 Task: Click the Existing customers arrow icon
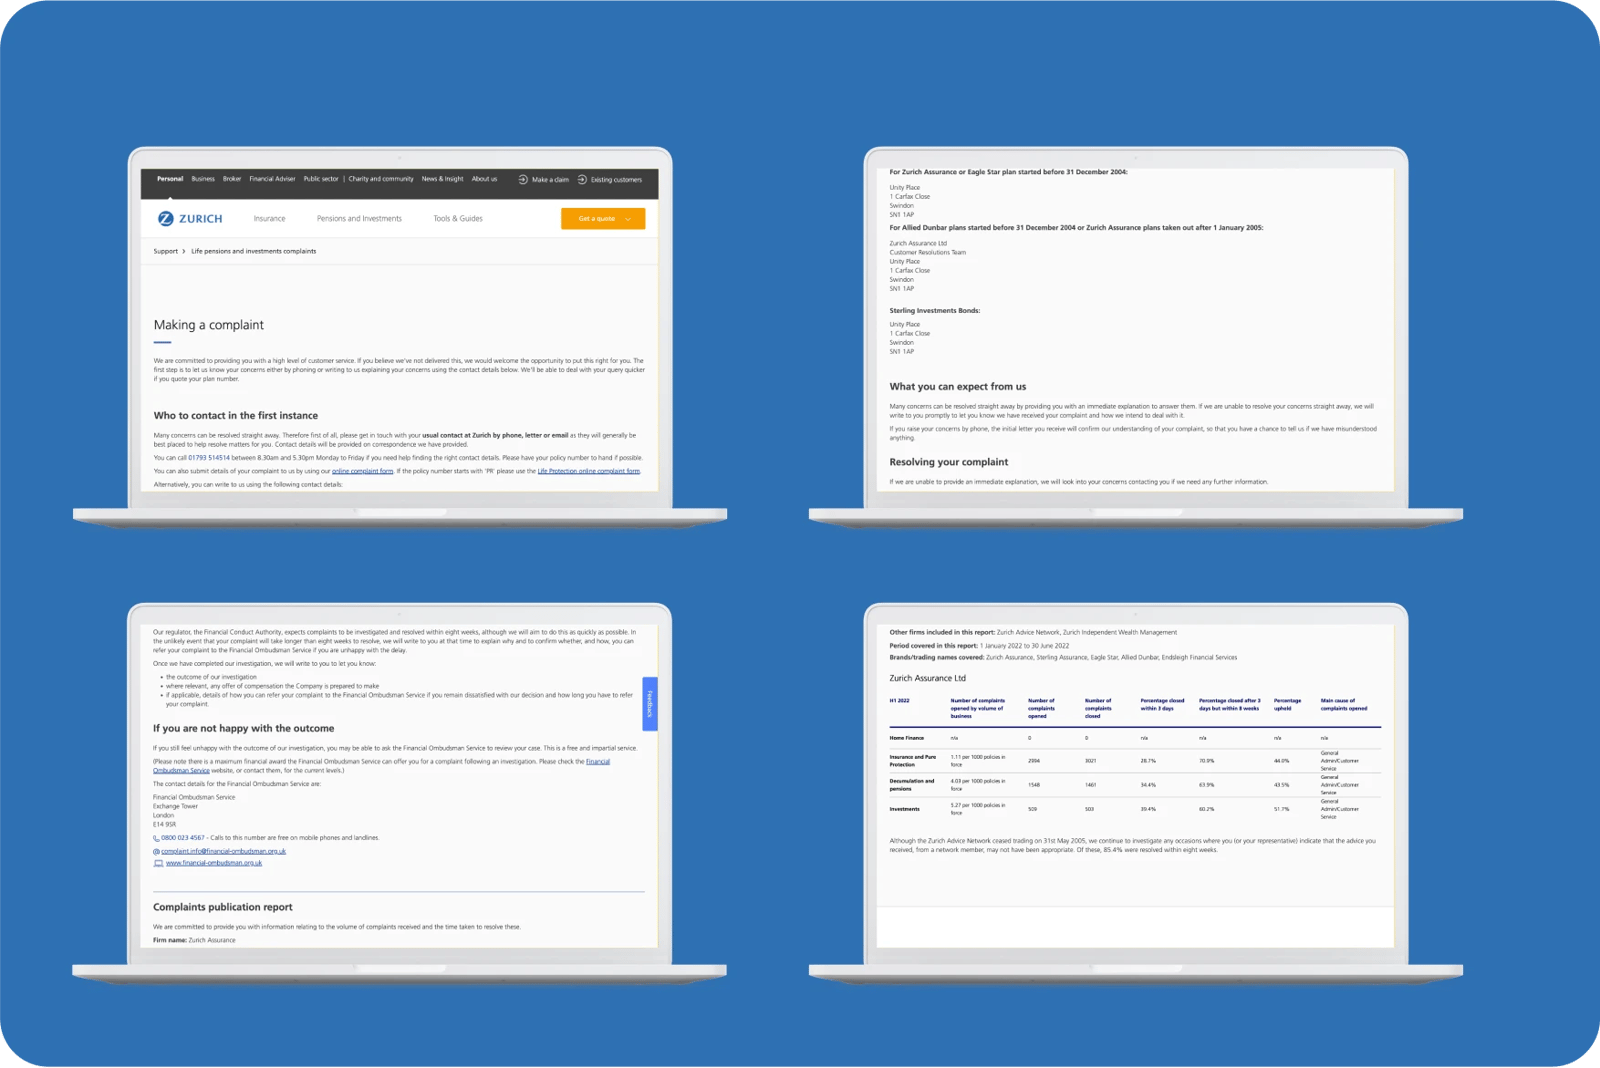pyautogui.click(x=582, y=179)
